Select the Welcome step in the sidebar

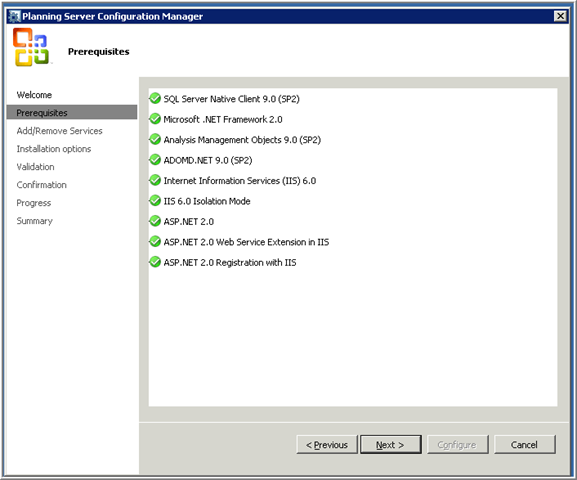(x=34, y=95)
